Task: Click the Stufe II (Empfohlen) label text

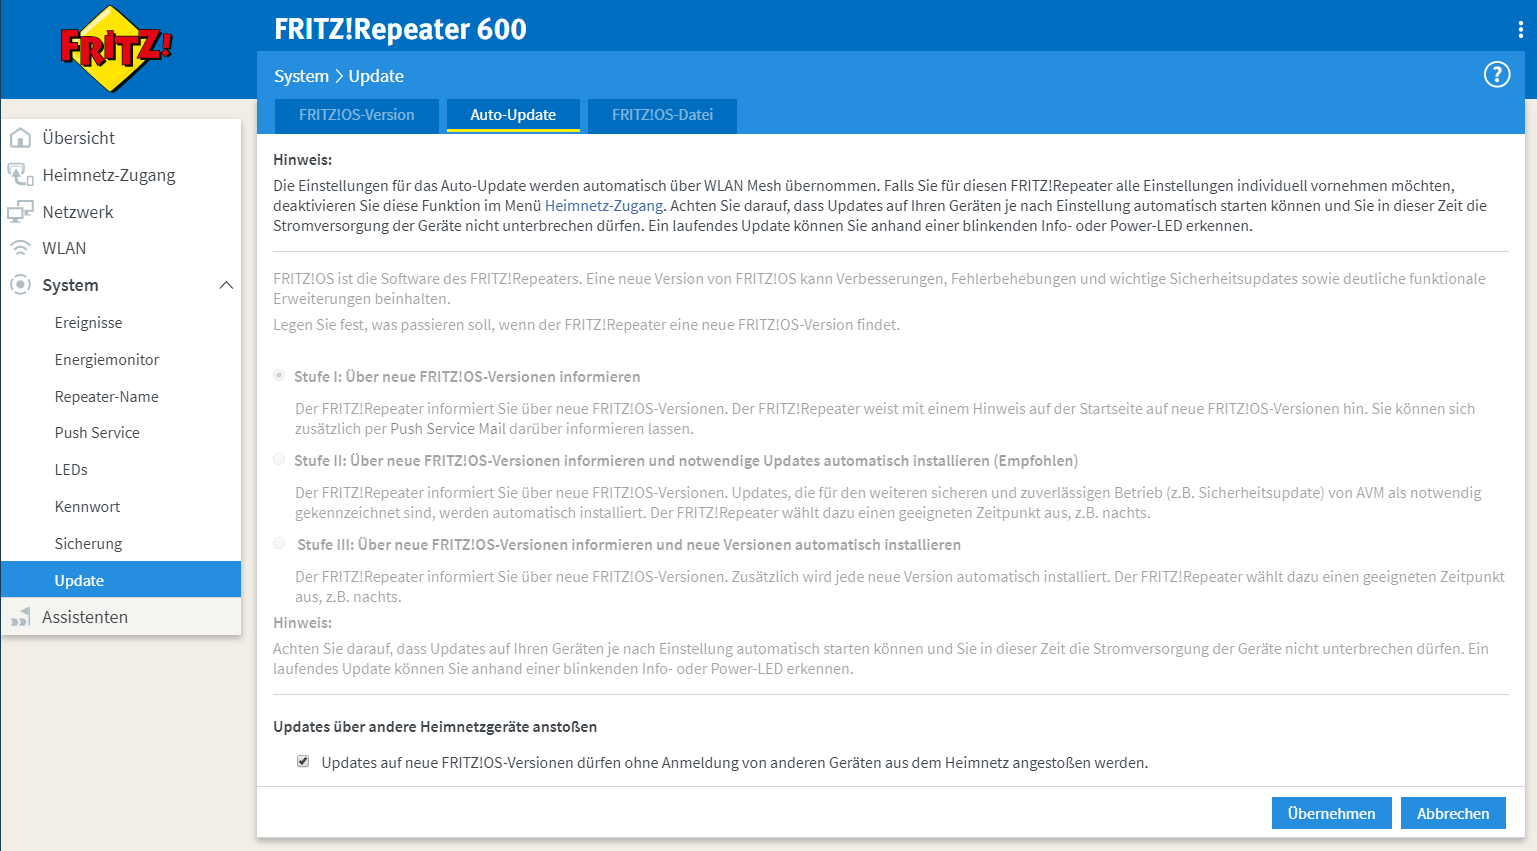Action: tap(686, 461)
